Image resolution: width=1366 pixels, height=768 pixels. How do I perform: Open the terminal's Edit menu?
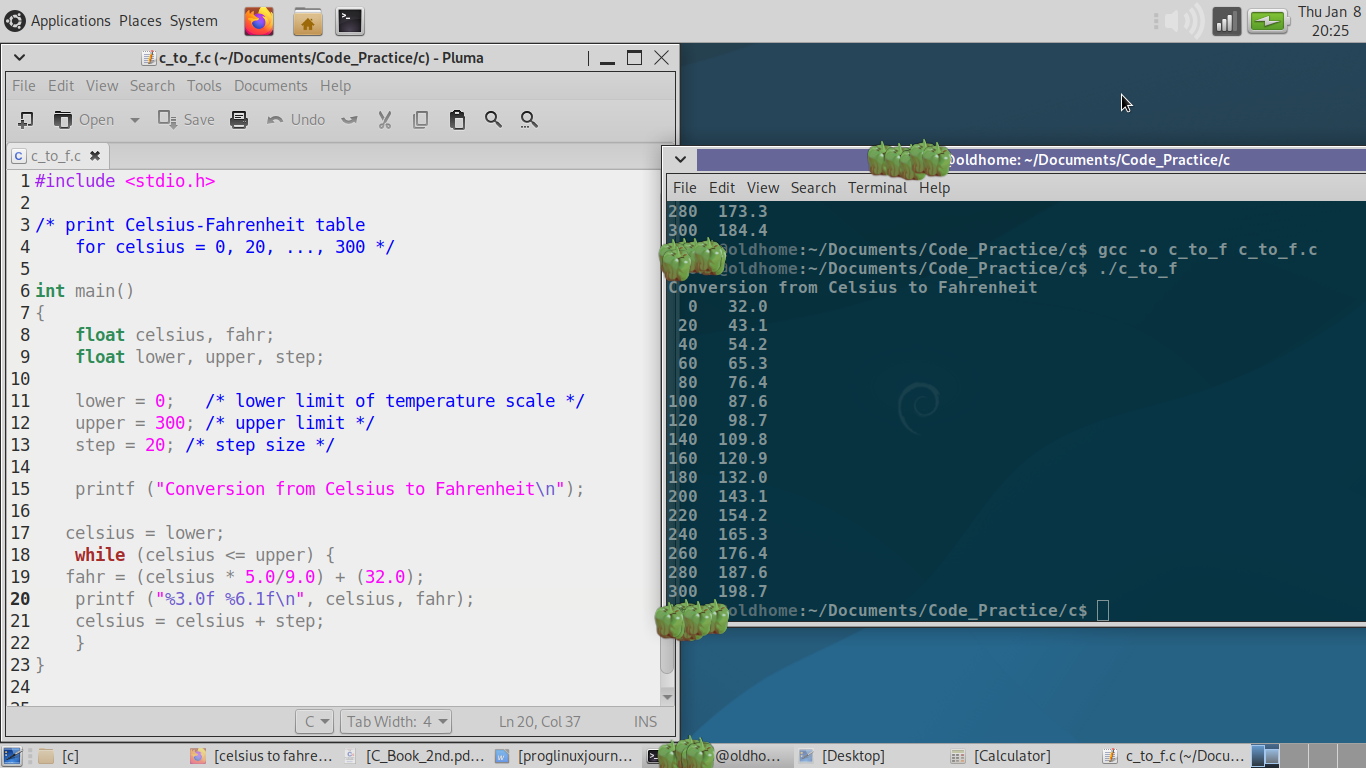722,188
